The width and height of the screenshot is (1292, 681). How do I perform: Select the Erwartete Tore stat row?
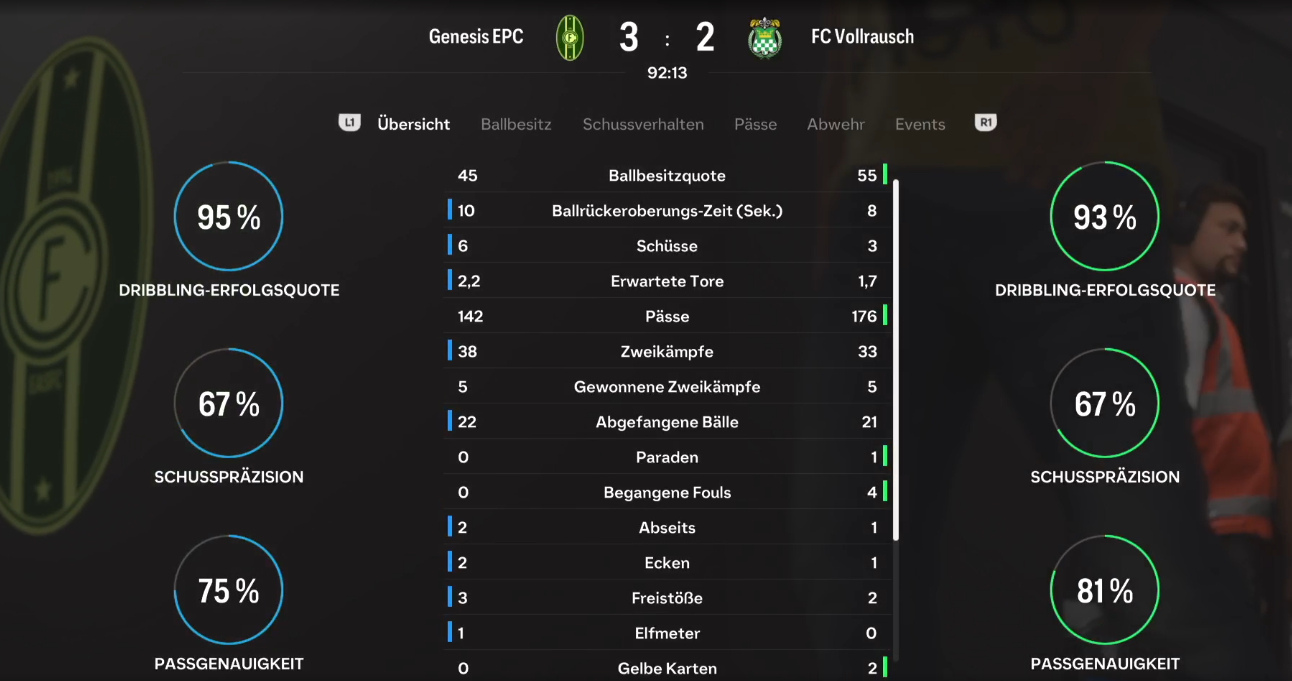tap(667, 281)
